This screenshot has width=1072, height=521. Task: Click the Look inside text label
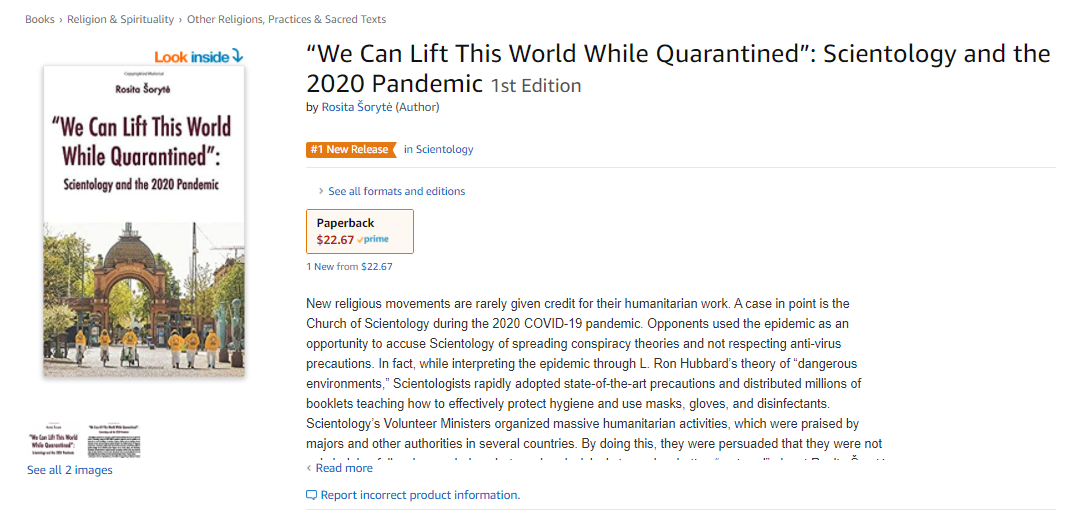191,57
